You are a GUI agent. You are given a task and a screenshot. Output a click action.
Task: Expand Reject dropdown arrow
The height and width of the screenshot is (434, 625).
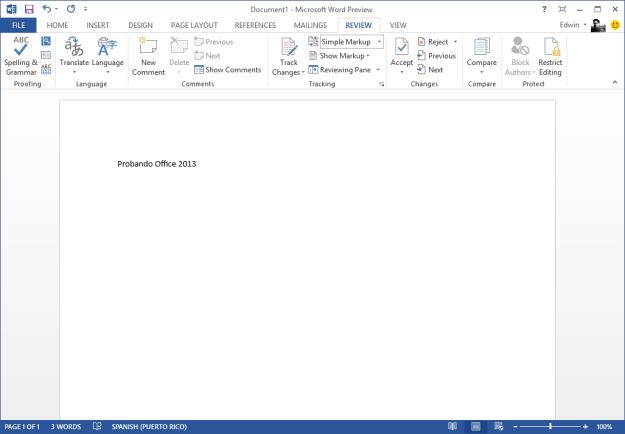tap(455, 42)
